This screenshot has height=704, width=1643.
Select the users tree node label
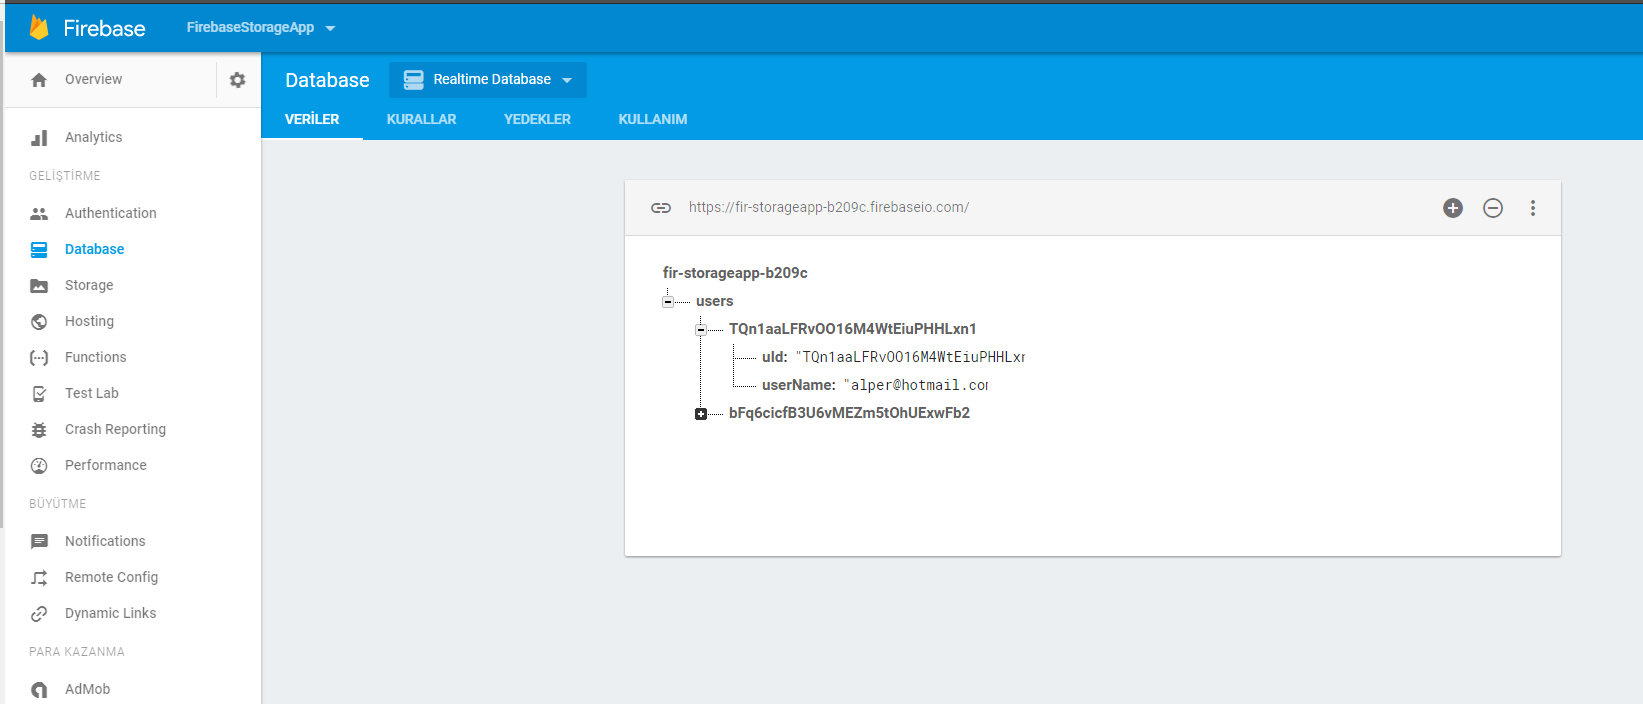(715, 301)
